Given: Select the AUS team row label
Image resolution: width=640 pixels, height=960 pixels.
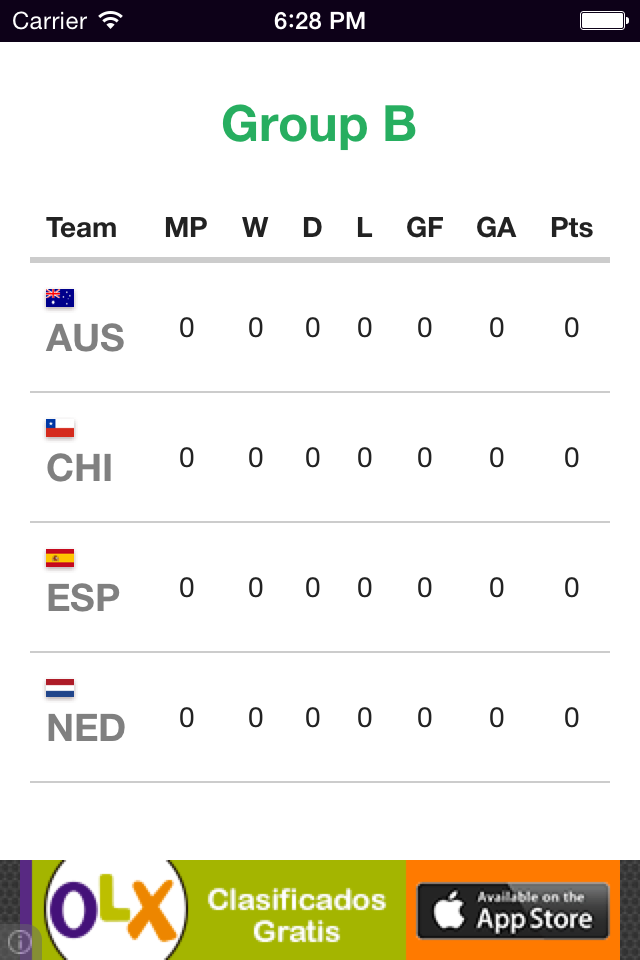Looking at the screenshot, I should 85,337.
